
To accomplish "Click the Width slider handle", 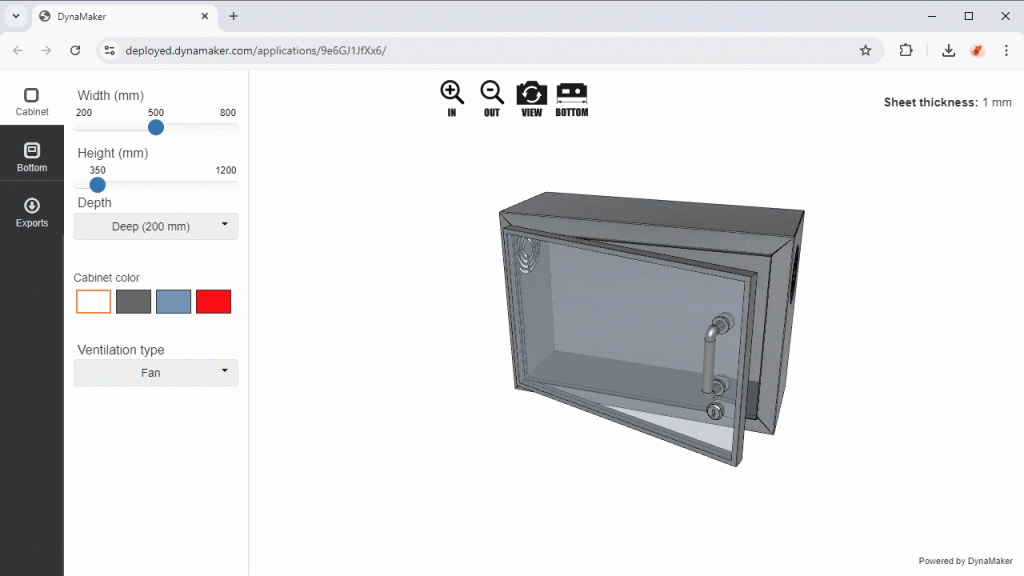I will coord(155,127).
